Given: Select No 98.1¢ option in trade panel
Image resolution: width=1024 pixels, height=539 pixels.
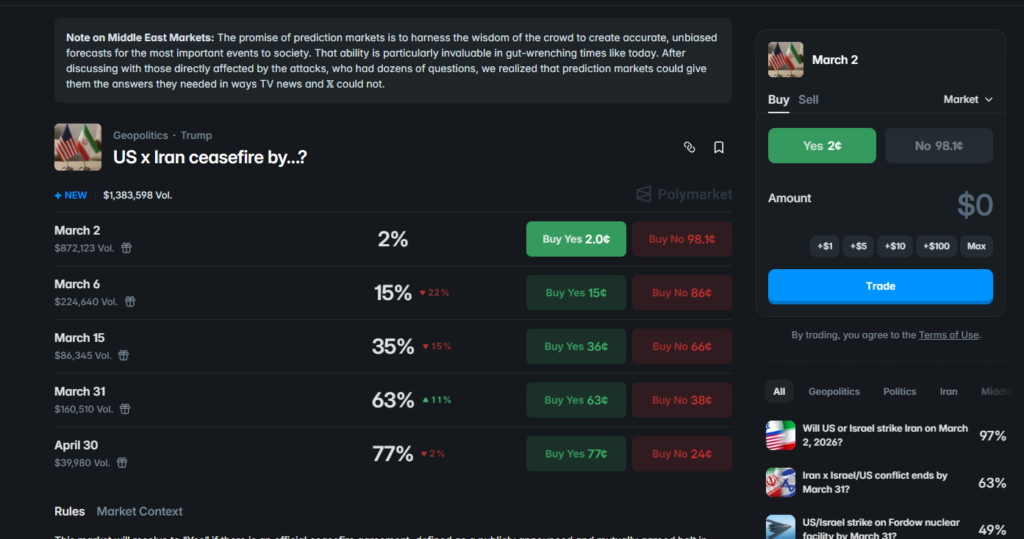Looking at the screenshot, I should (938, 146).
